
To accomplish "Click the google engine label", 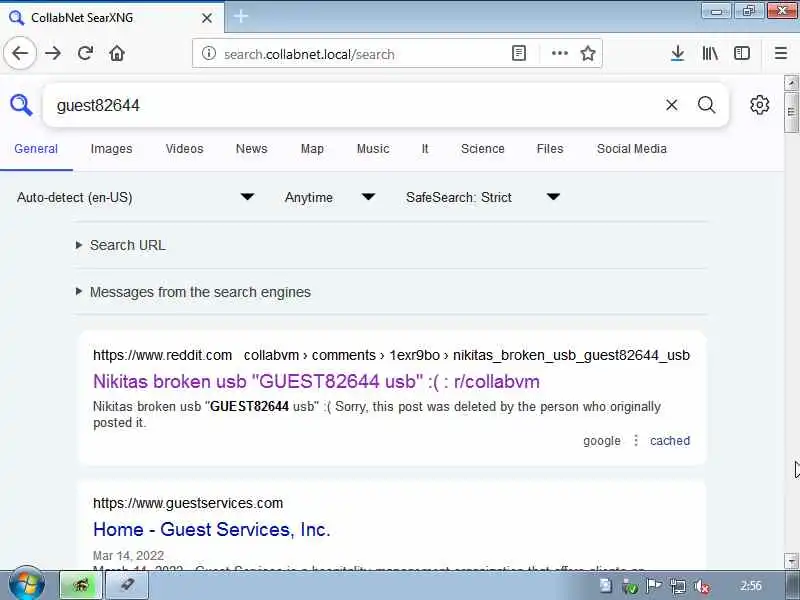I will coord(602,440).
